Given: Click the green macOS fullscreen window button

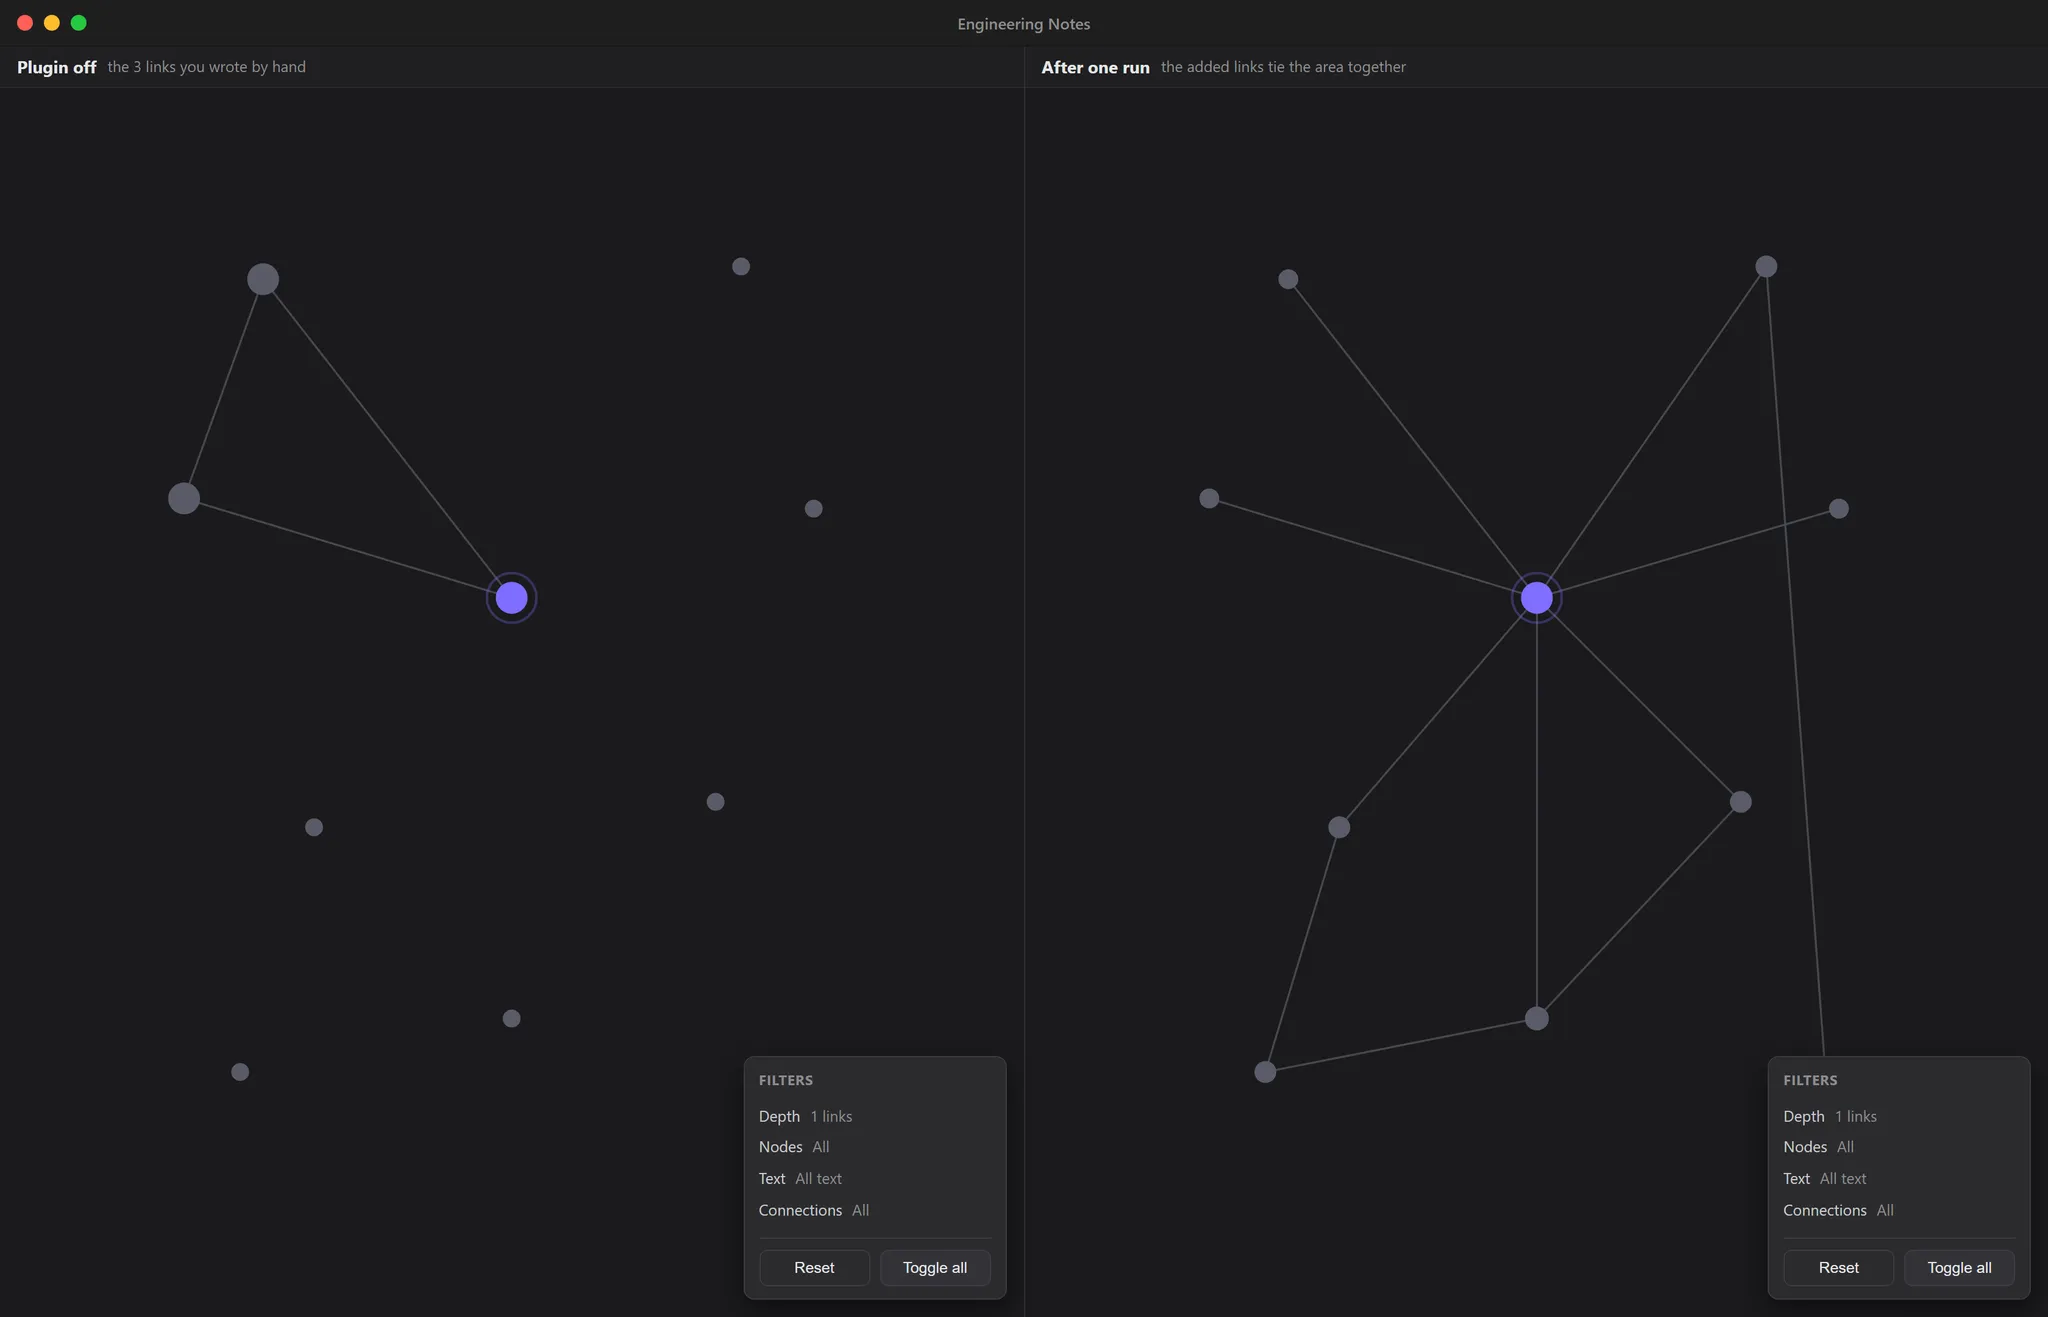Looking at the screenshot, I should (x=79, y=23).
